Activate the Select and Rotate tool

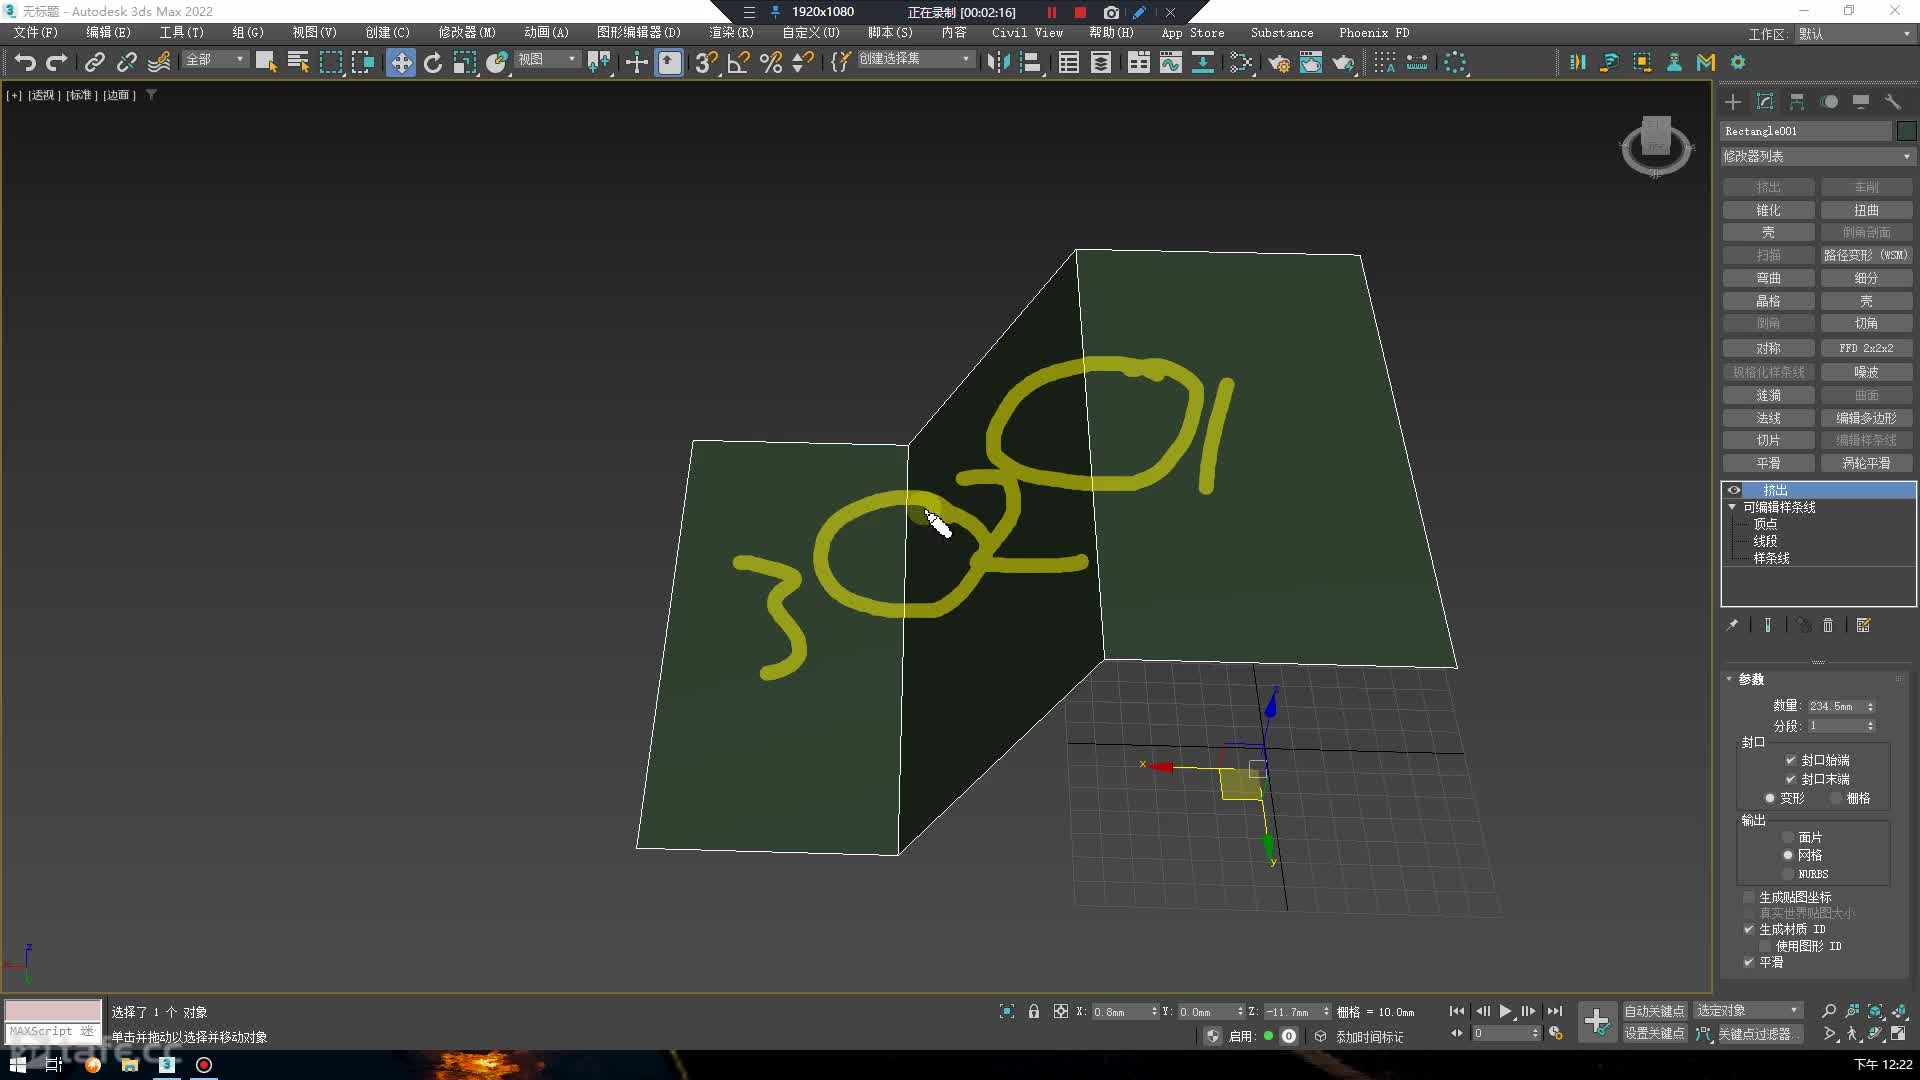click(x=433, y=62)
